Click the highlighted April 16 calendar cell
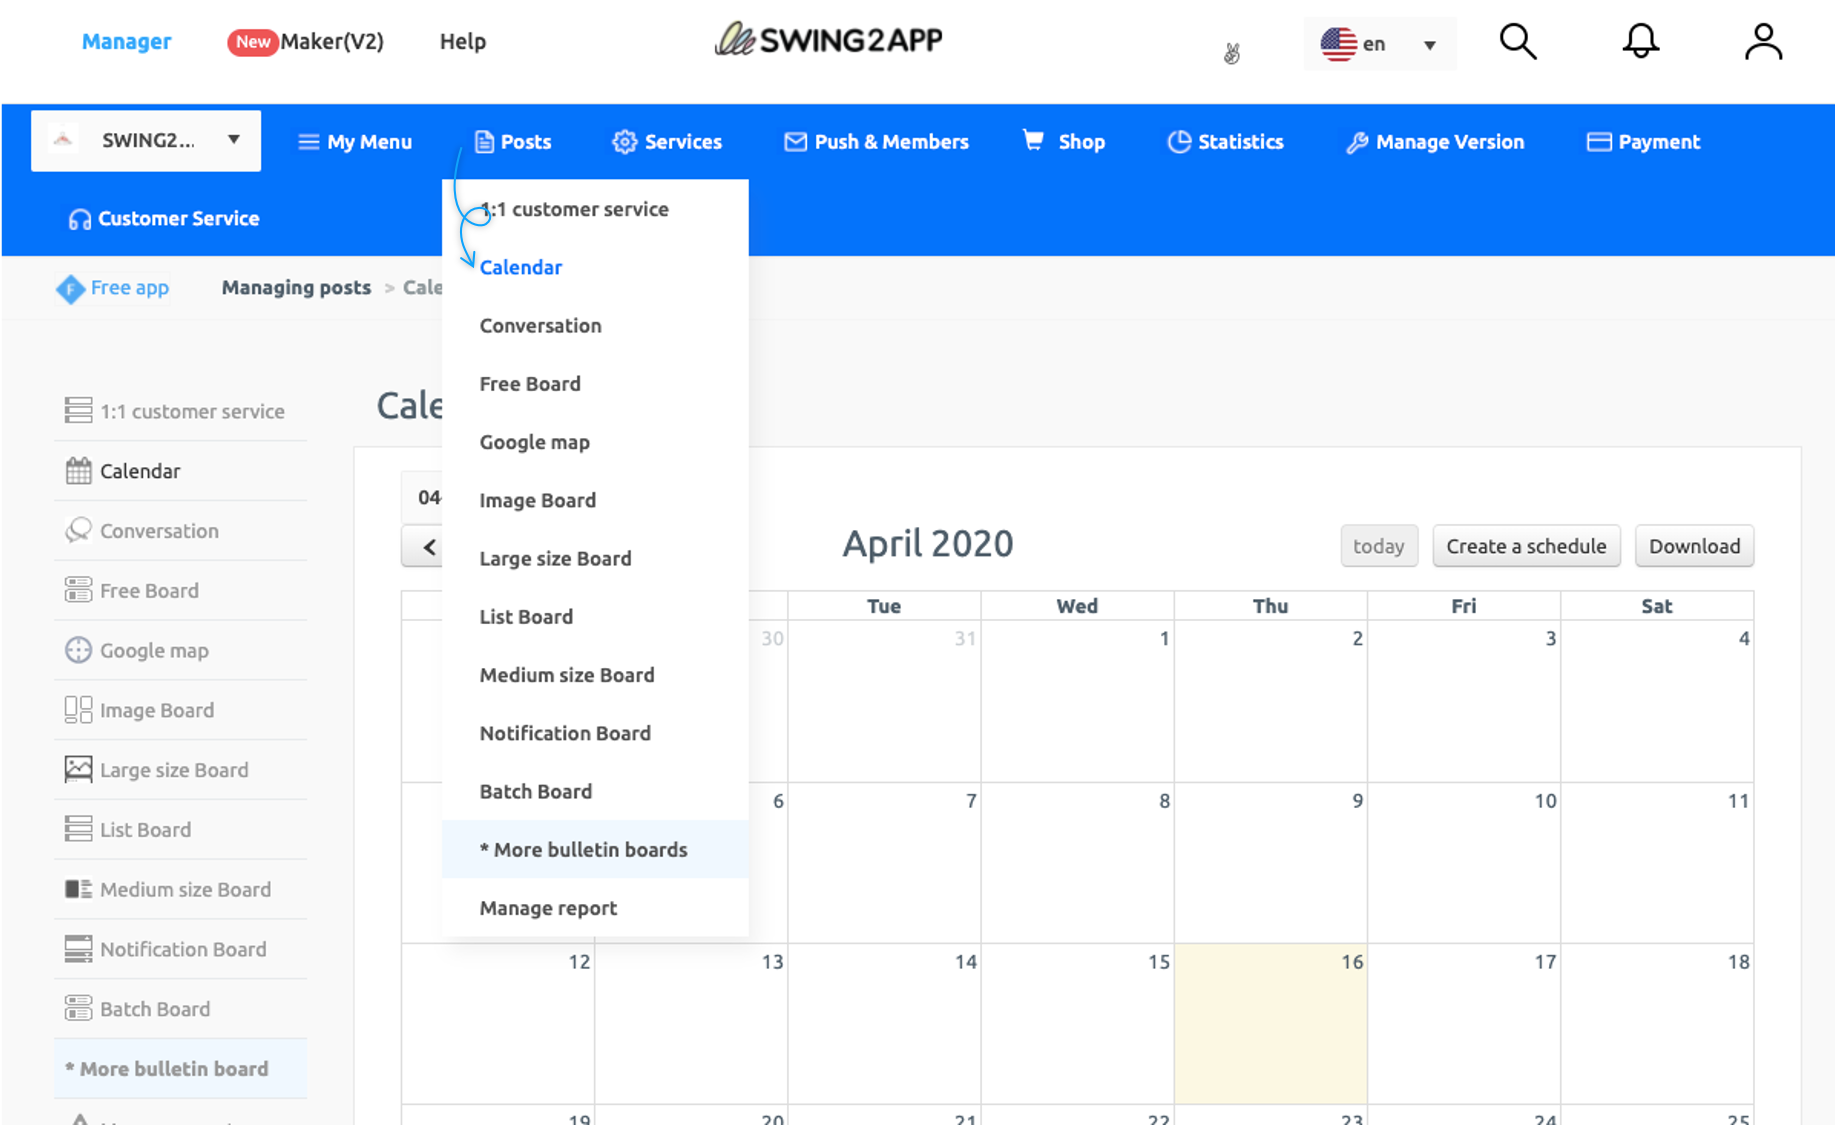Viewport: 1835px width, 1125px height. (1270, 1023)
